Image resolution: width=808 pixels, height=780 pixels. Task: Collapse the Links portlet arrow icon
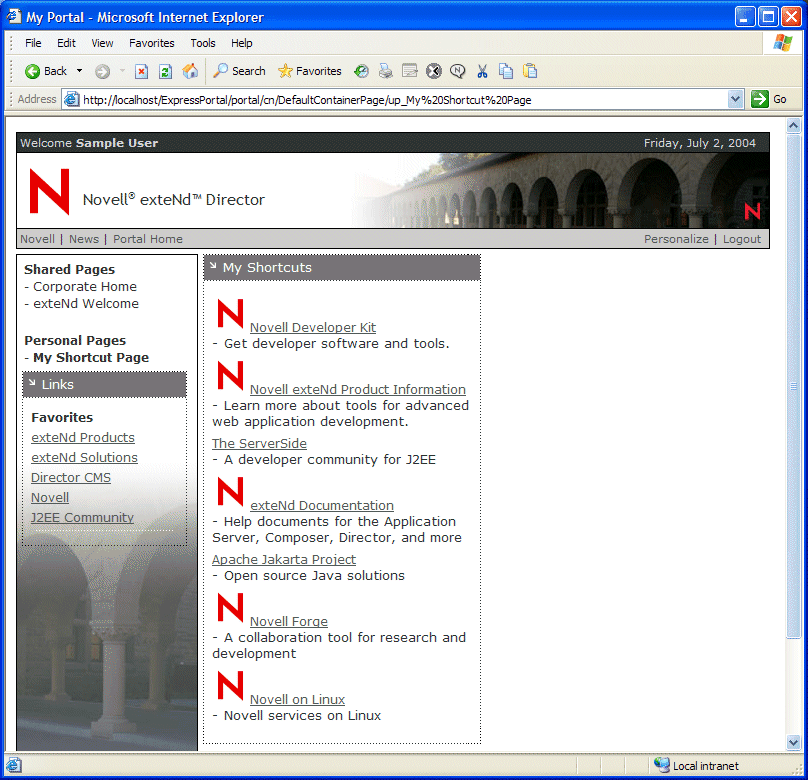click(x=32, y=383)
